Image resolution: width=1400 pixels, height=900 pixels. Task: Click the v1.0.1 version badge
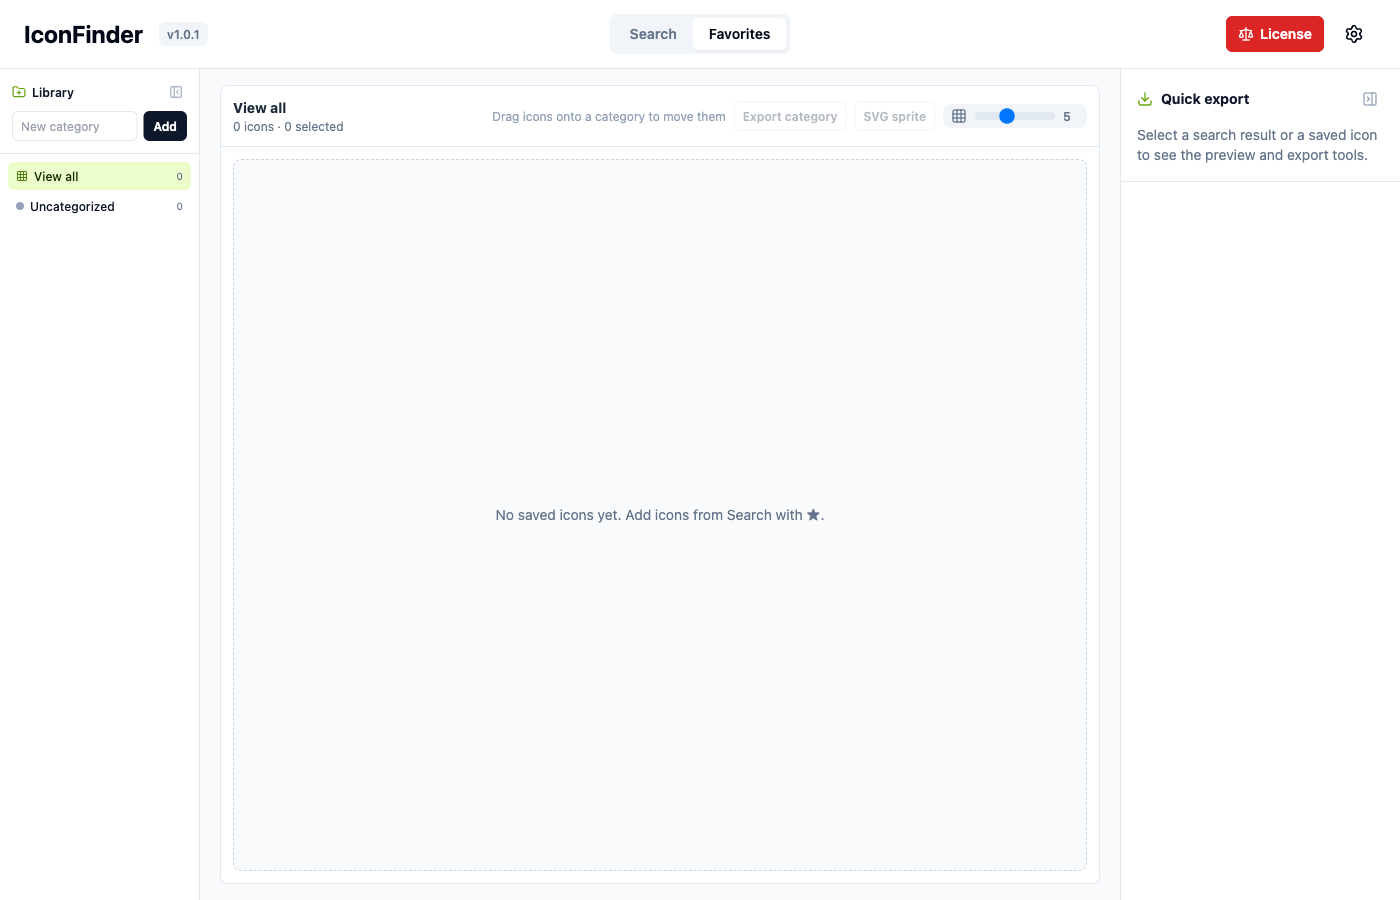point(183,34)
